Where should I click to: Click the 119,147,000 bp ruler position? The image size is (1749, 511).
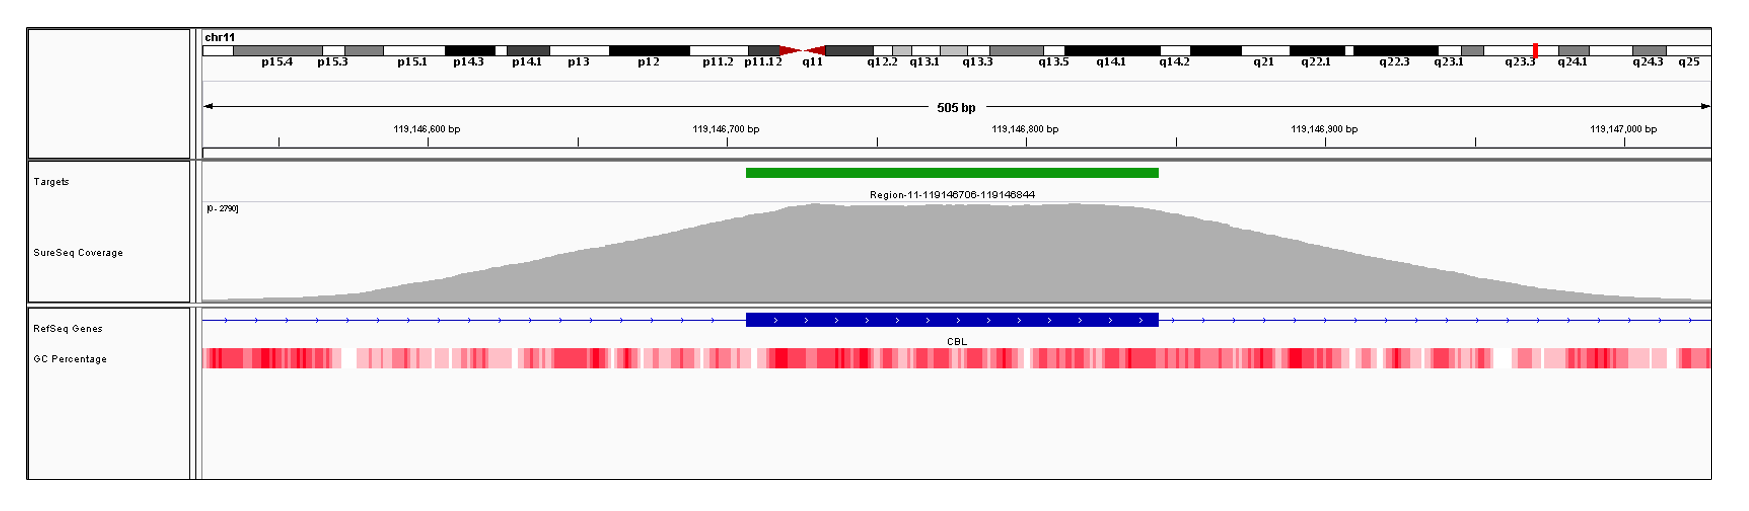click(1623, 129)
